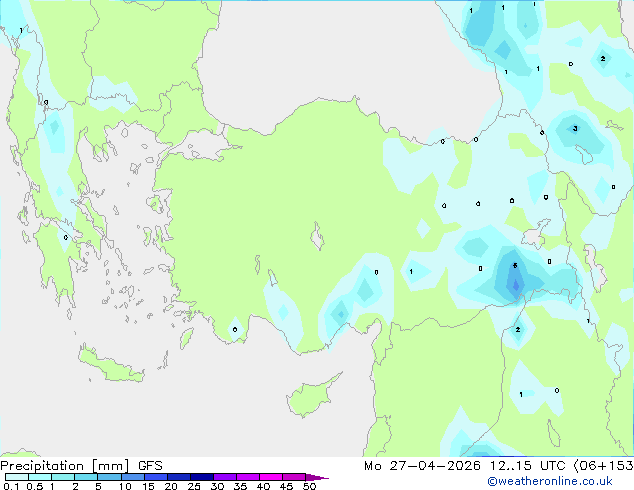Select the 10–15 mm blue legend box
Screen dimensions: 634x490
click(x=132, y=477)
